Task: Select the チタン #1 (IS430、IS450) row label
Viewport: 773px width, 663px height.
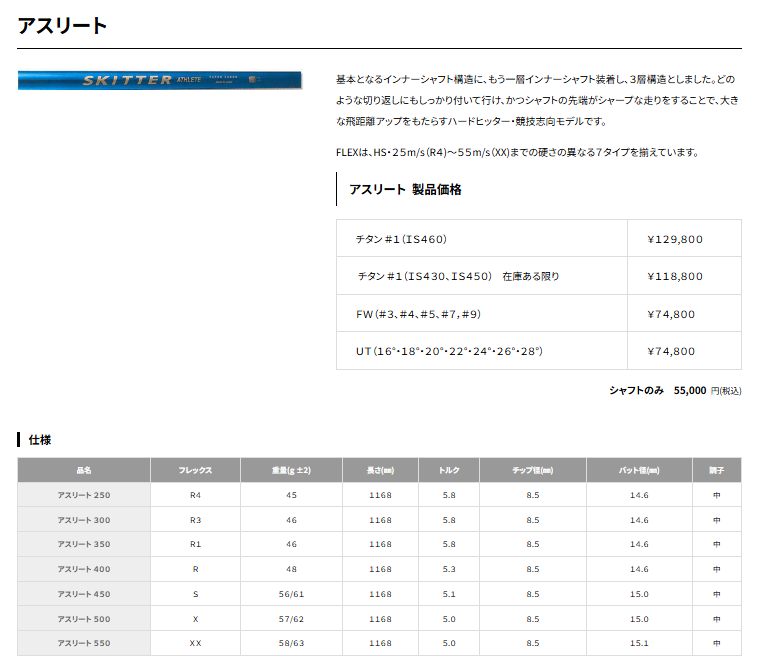Action: coord(458,276)
